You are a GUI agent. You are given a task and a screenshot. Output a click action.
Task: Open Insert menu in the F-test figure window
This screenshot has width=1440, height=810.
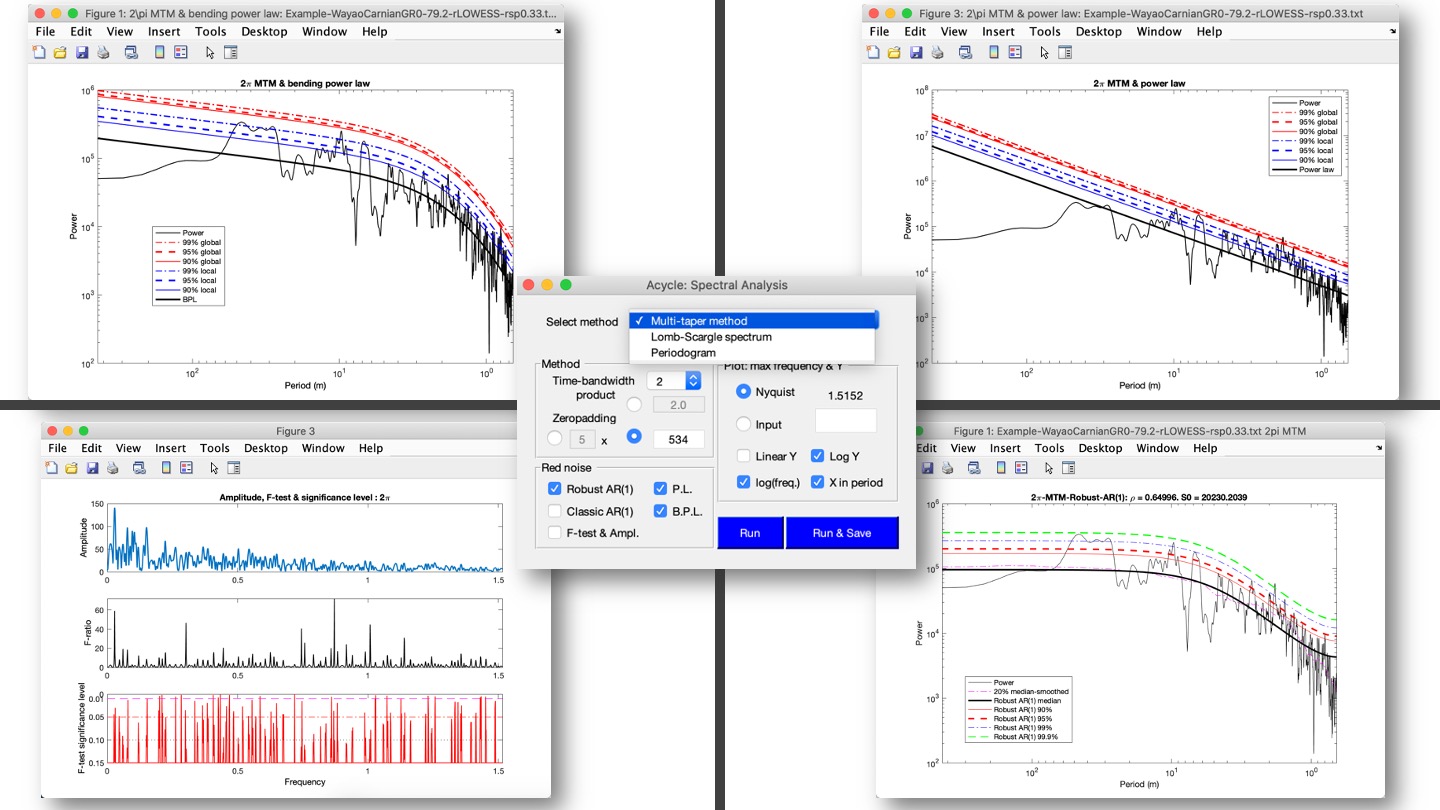[x=171, y=448]
